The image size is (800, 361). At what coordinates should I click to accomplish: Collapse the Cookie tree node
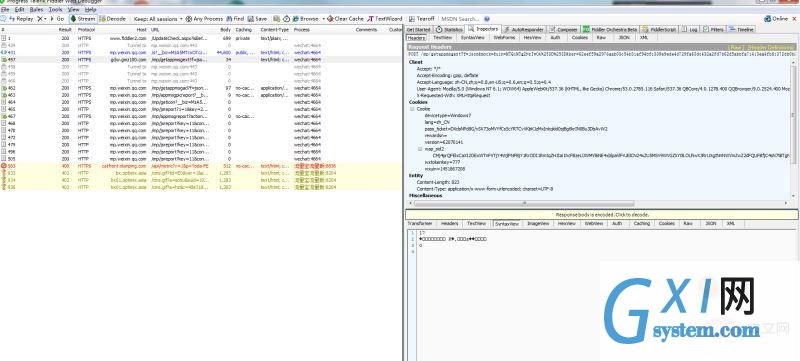click(x=412, y=109)
